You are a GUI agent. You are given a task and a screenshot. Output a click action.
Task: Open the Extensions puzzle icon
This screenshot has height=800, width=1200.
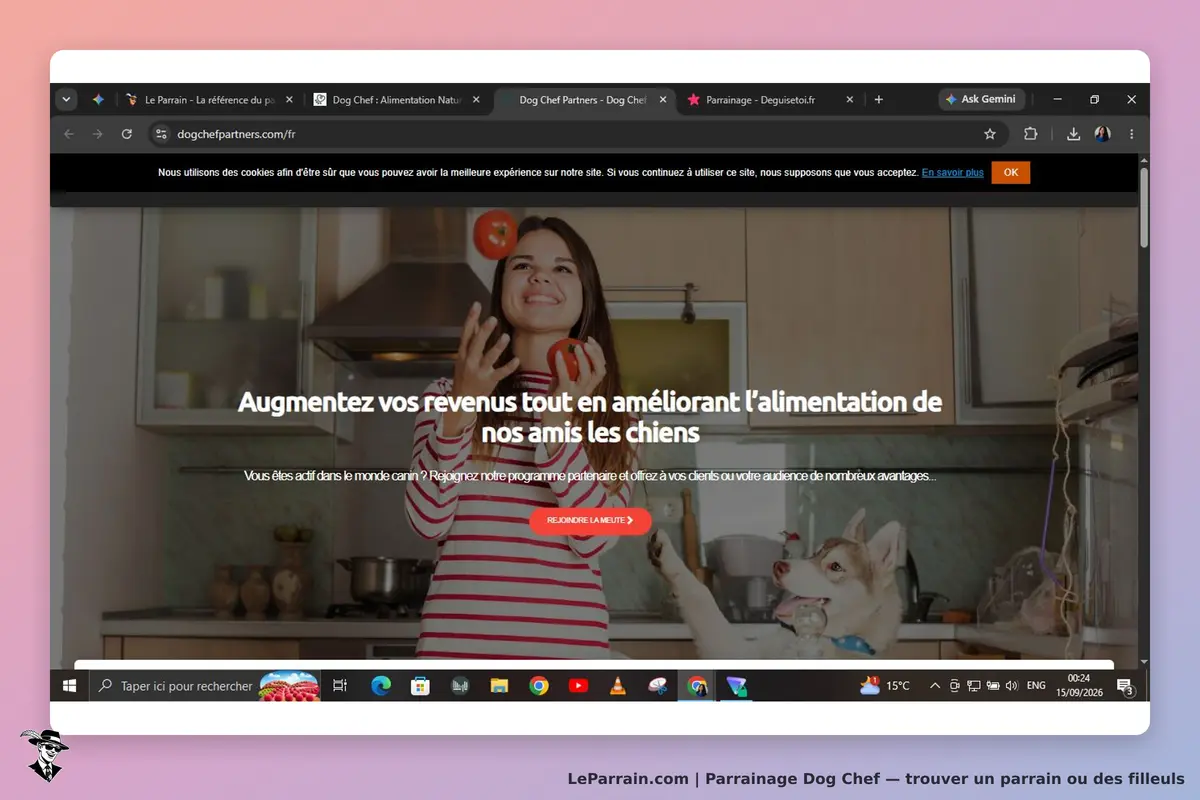tap(1030, 134)
